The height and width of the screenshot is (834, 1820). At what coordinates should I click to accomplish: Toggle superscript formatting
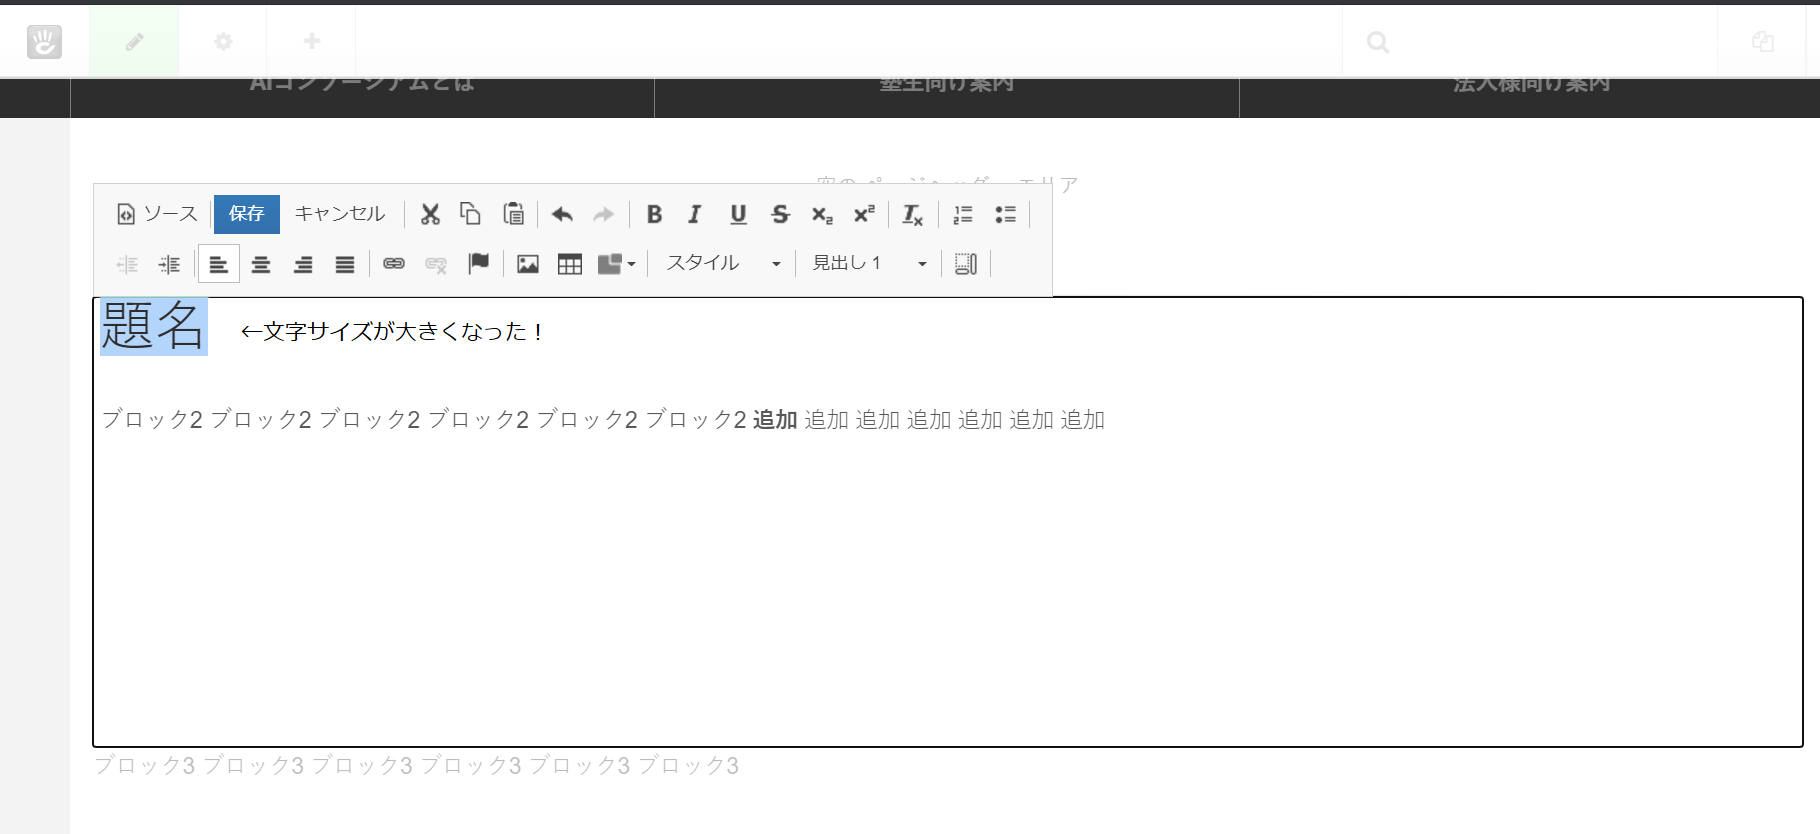pos(864,214)
